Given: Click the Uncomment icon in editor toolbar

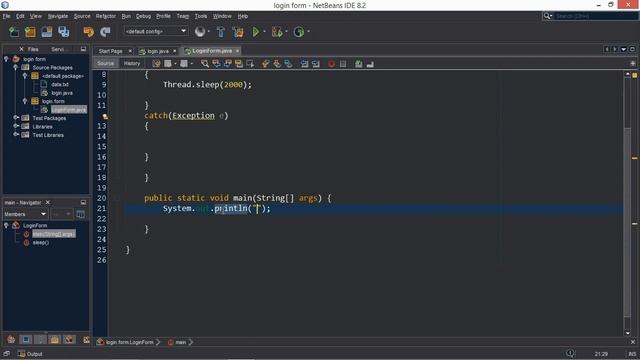Looking at the screenshot, I should (x=370, y=64).
